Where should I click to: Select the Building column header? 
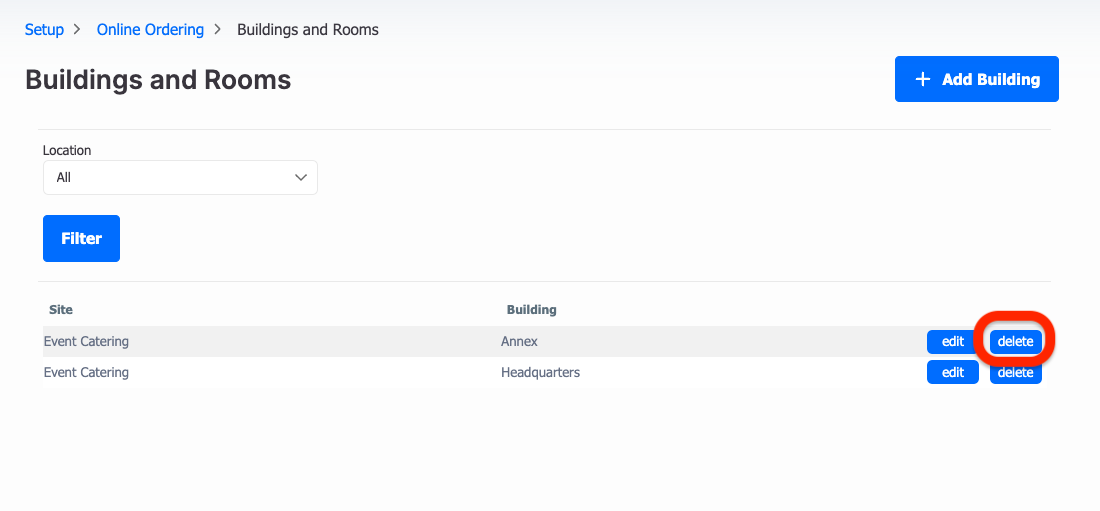click(x=532, y=309)
